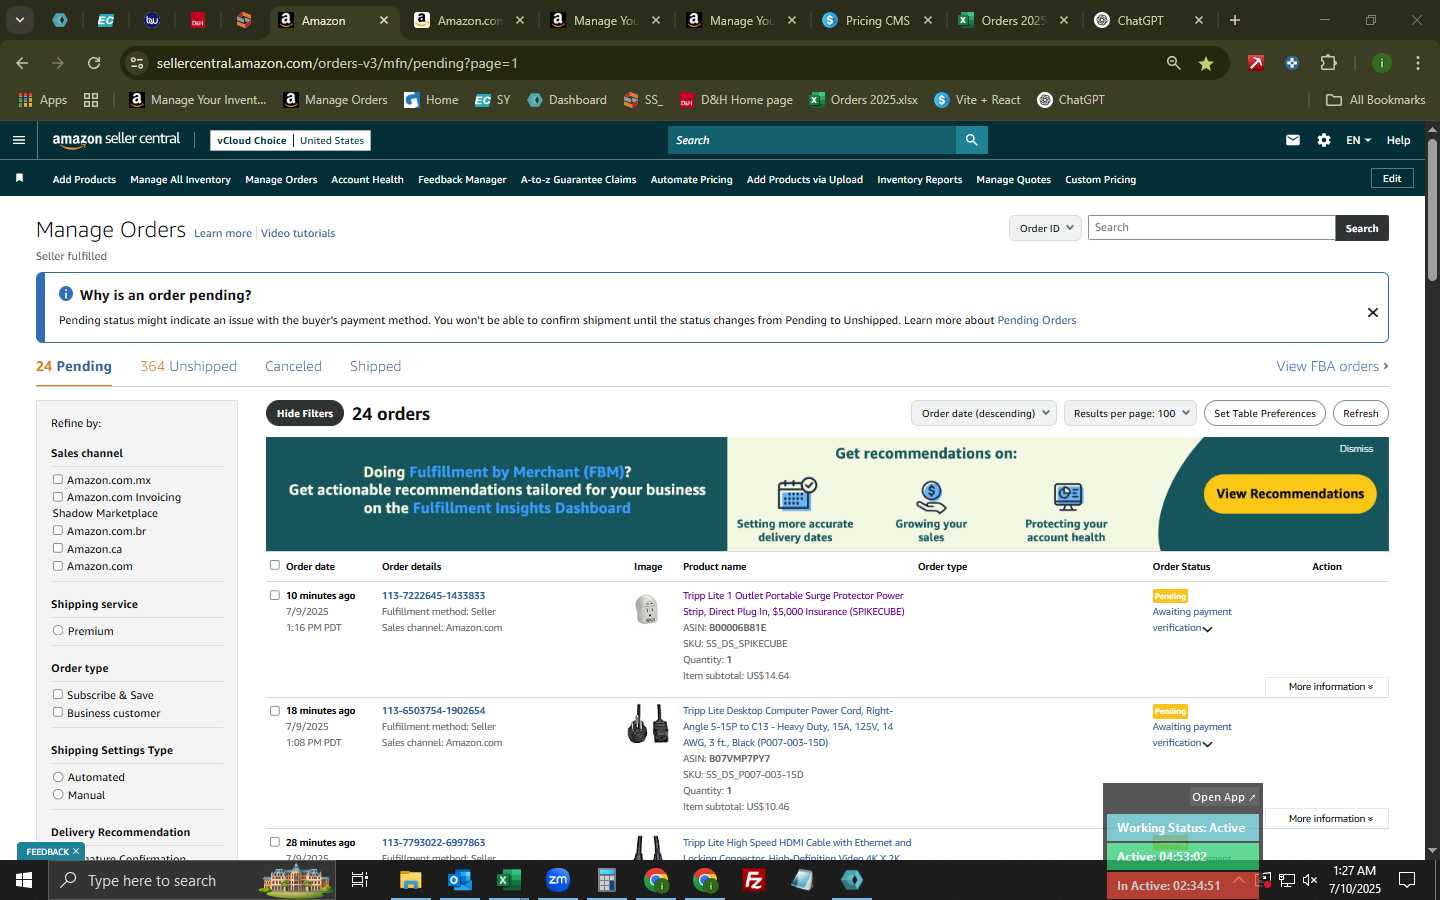
Task: Open the Order ID search type dropdown
Action: [1045, 228]
